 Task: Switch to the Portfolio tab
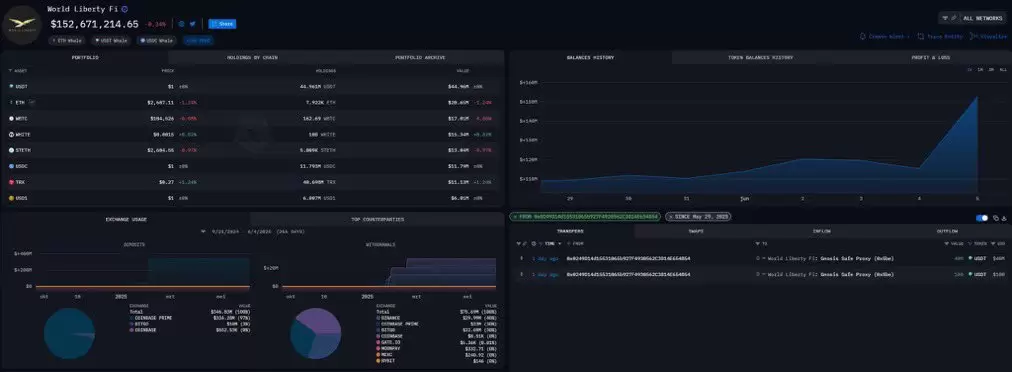[x=85, y=57]
